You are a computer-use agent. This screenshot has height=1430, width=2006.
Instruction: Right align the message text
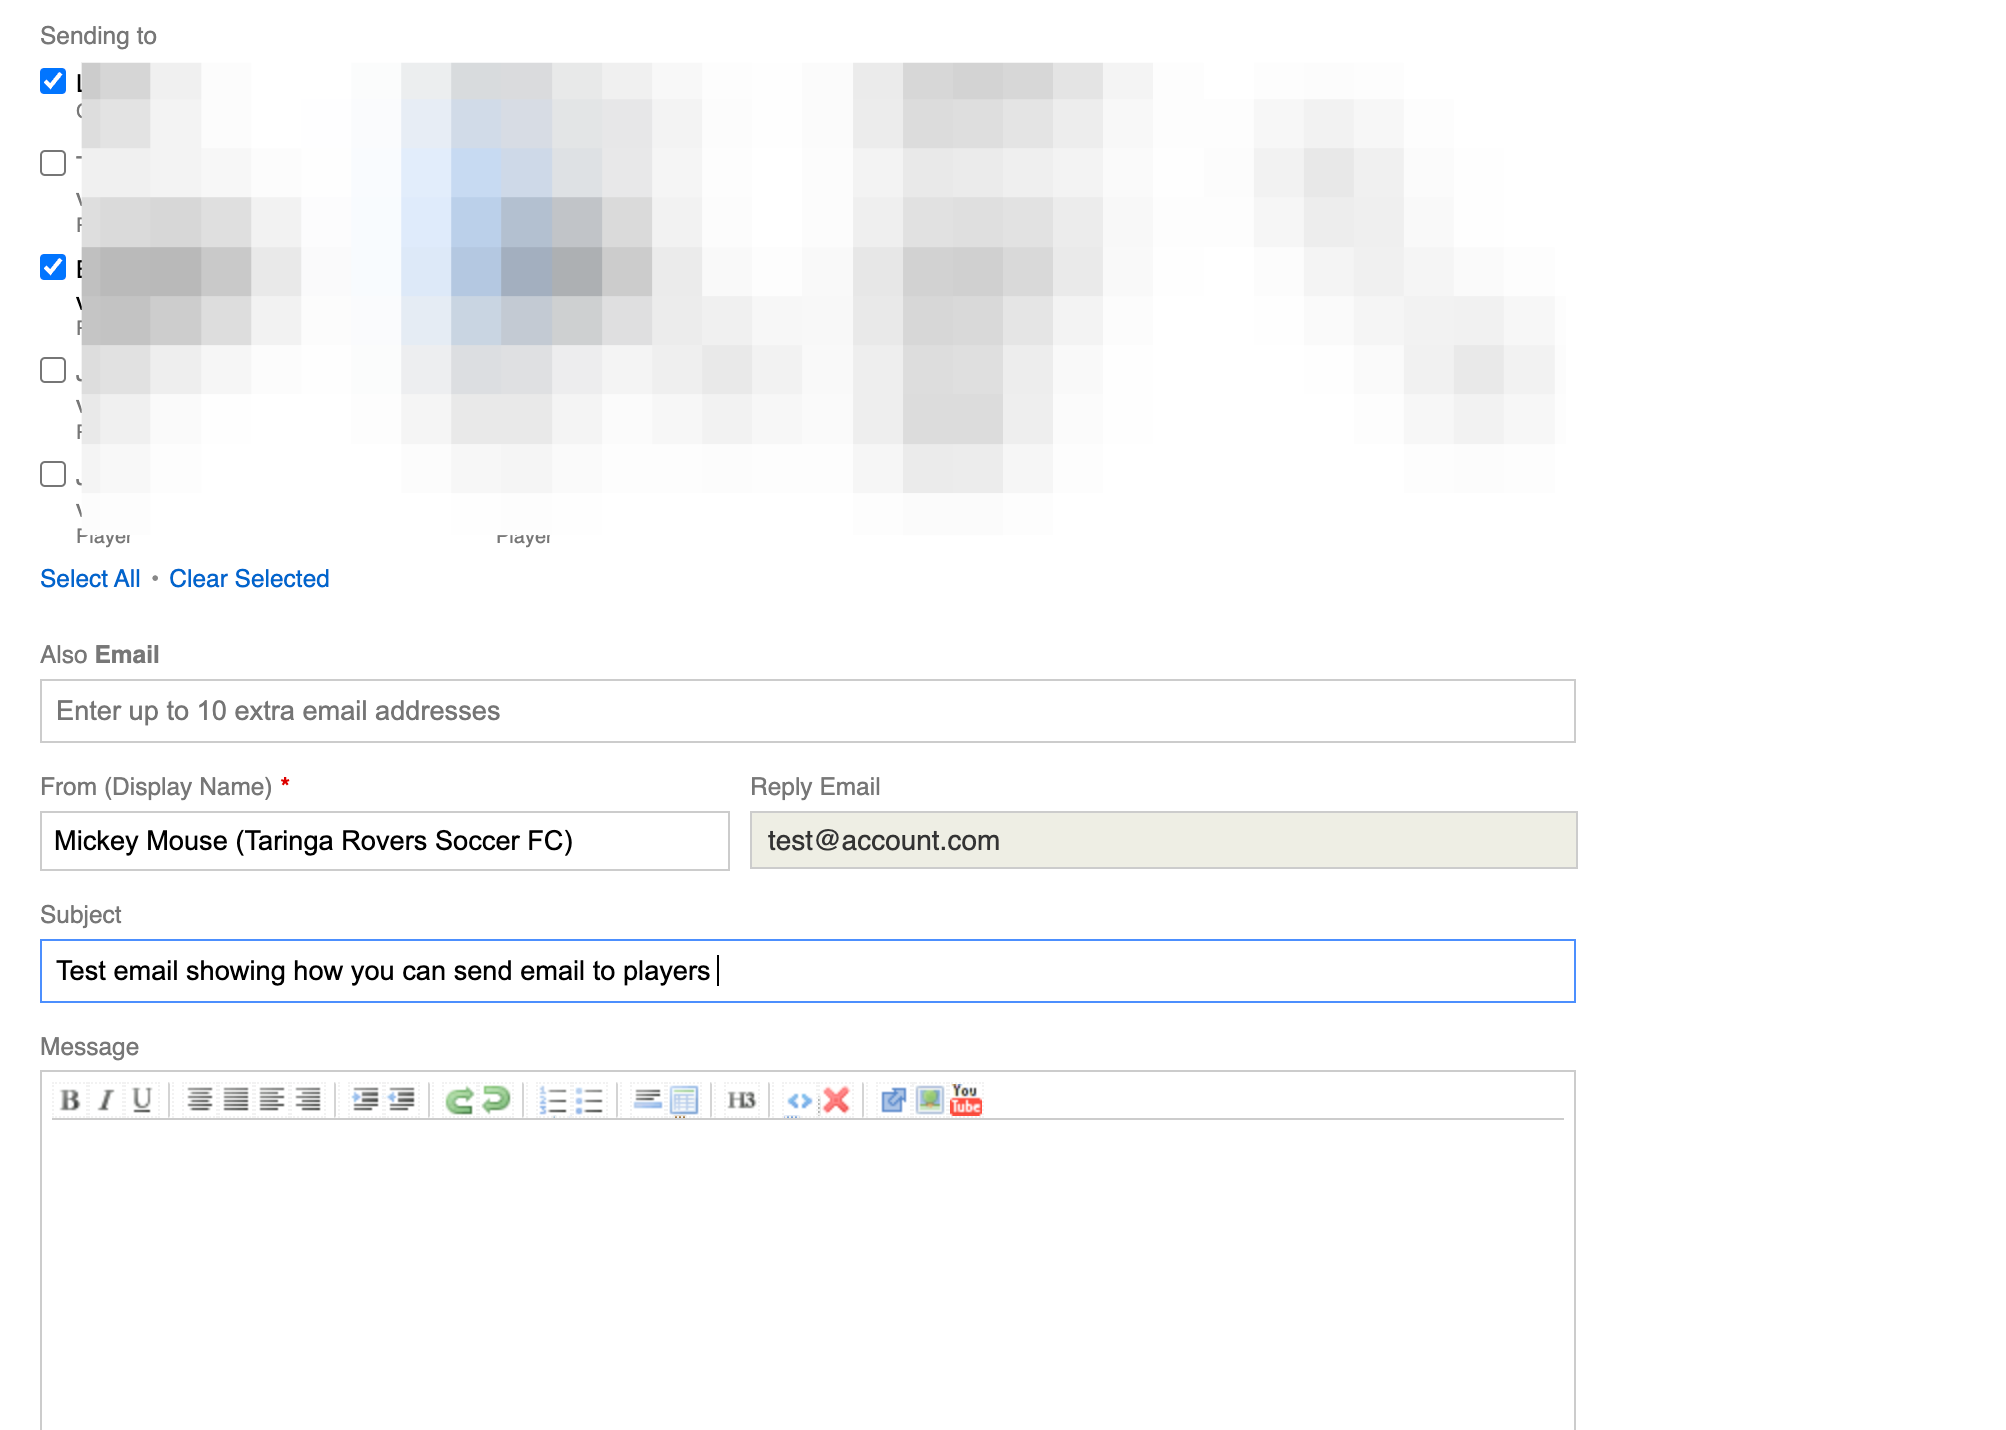tap(308, 1100)
